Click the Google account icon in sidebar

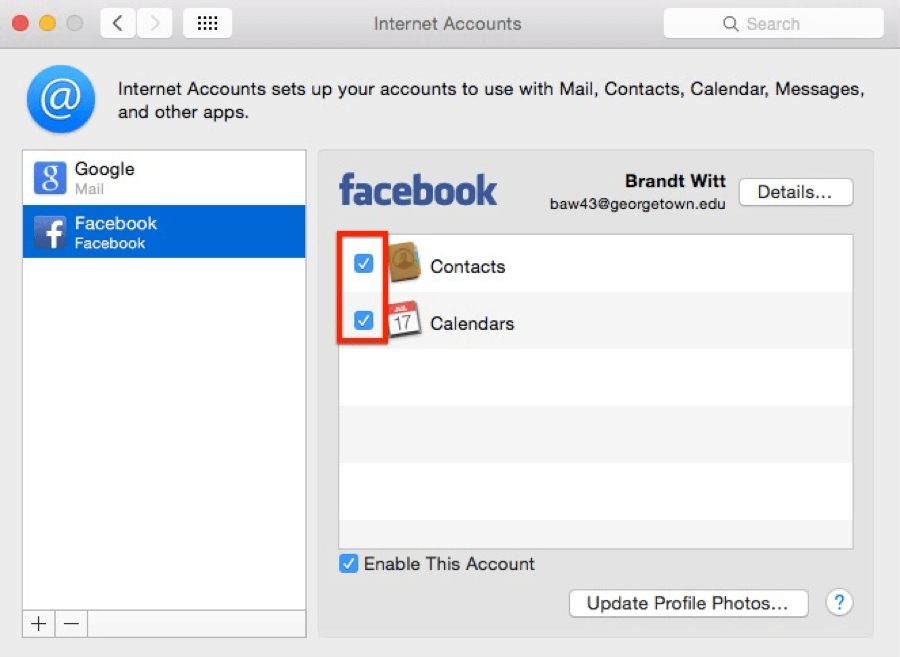point(50,178)
